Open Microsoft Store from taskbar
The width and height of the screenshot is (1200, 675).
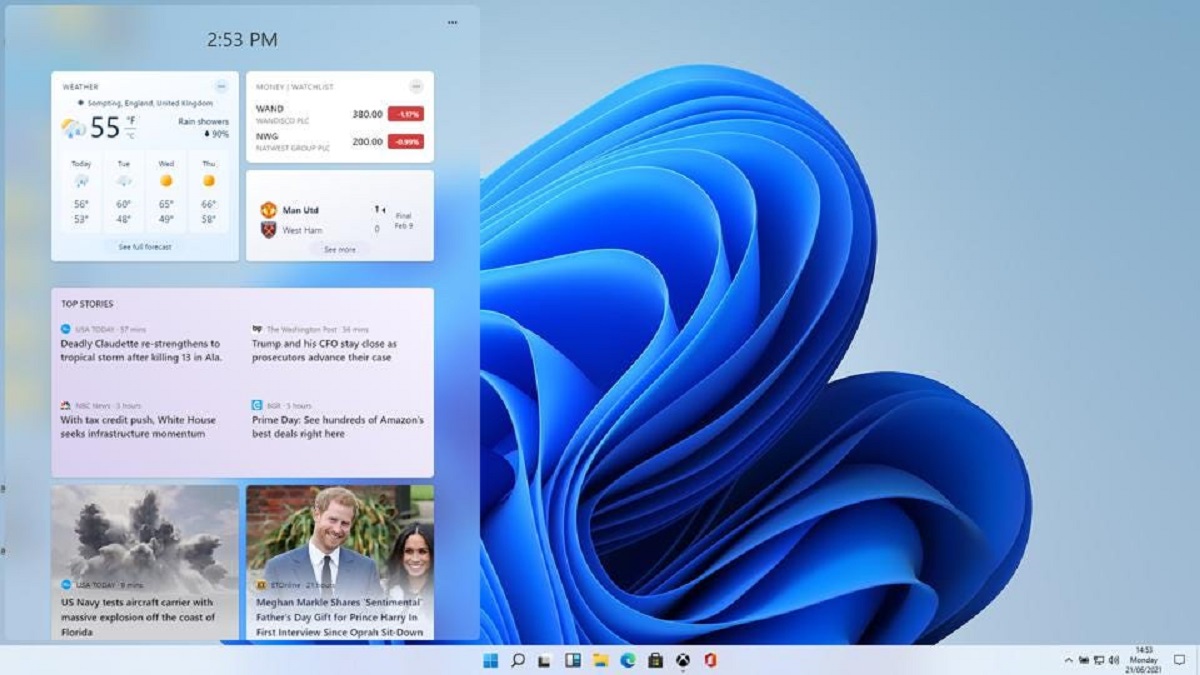pyautogui.click(x=655, y=660)
